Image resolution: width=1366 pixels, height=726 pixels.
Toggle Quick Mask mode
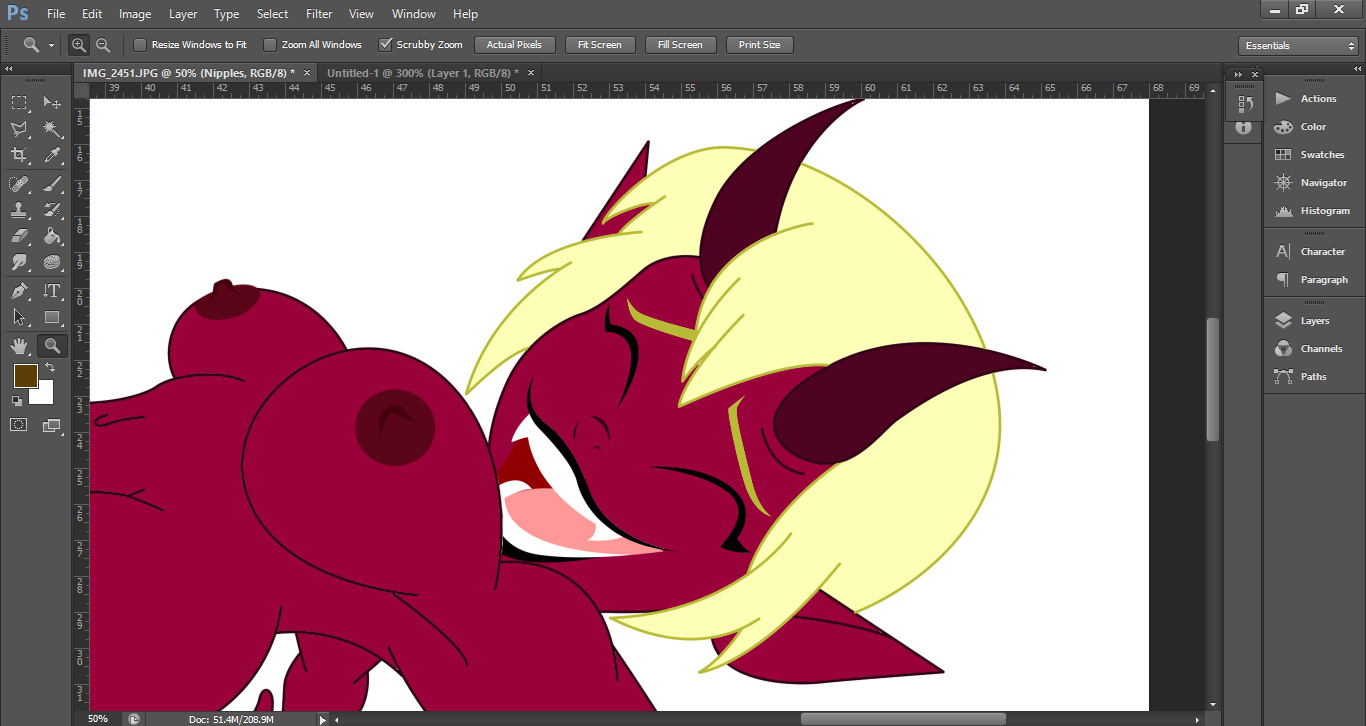coord(19,425)
